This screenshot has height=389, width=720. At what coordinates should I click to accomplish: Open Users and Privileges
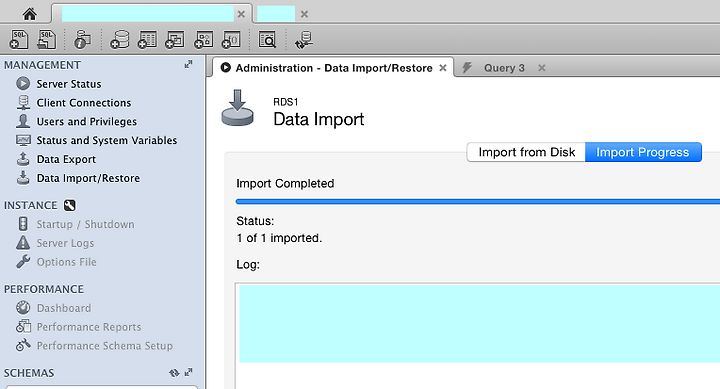pos(87,122)
